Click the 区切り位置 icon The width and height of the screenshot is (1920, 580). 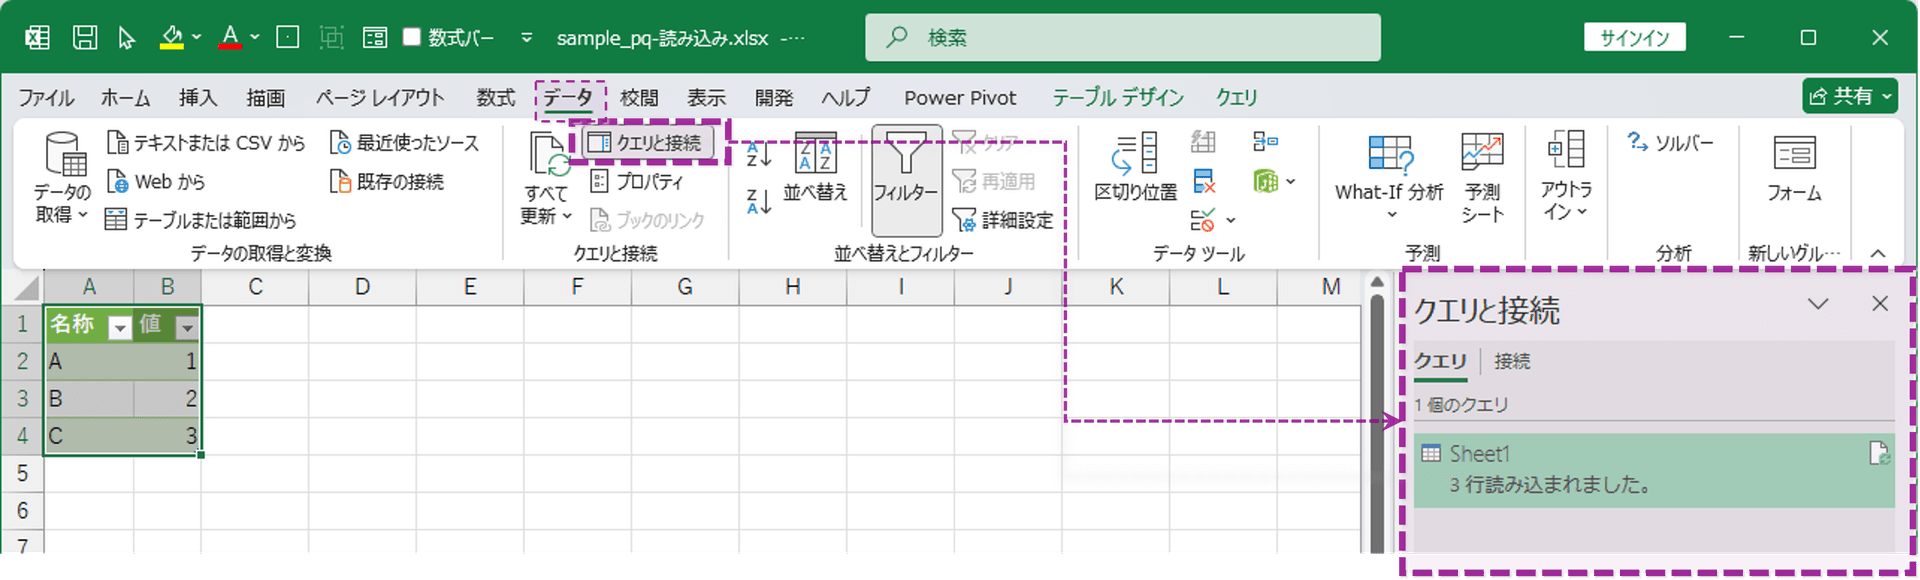click(1136, 167)
